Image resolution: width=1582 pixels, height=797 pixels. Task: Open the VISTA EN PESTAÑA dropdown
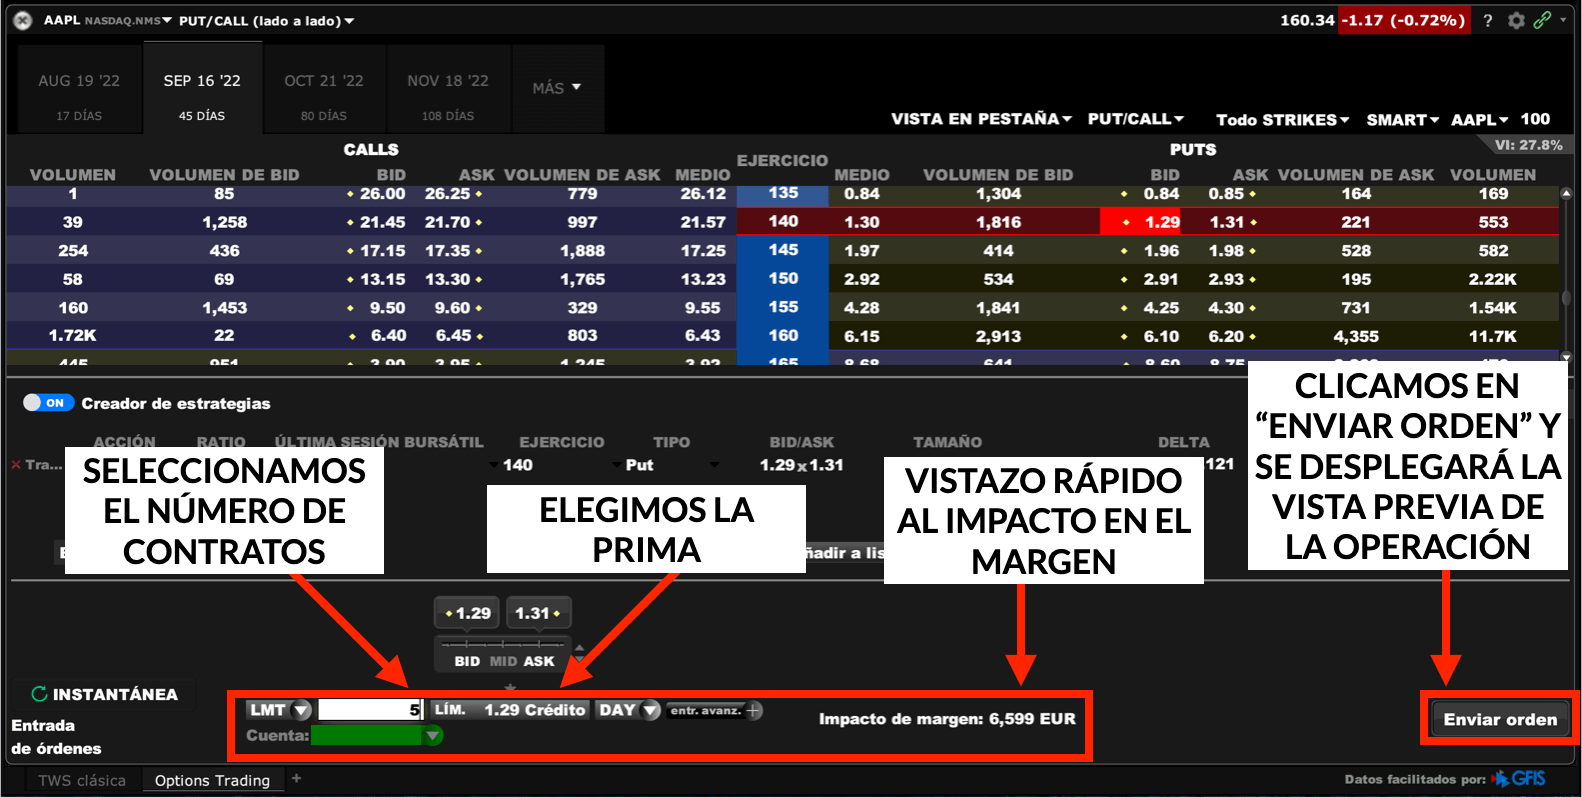click(981, 119)
